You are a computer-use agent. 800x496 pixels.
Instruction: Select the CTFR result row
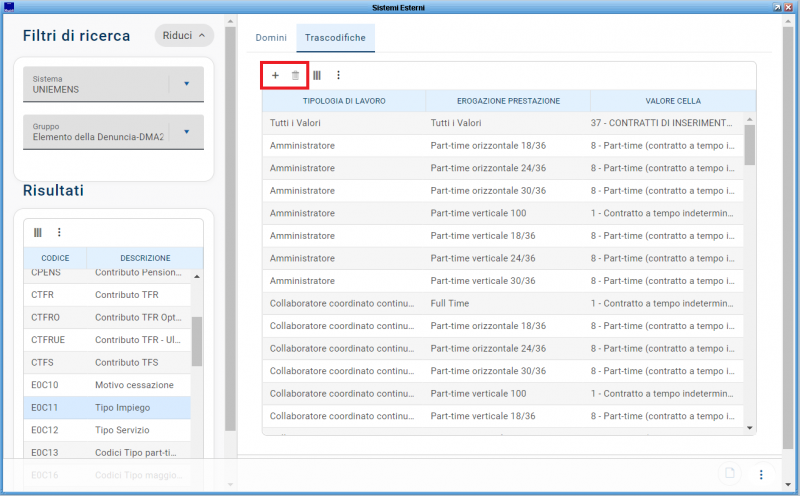coord(107,295)
